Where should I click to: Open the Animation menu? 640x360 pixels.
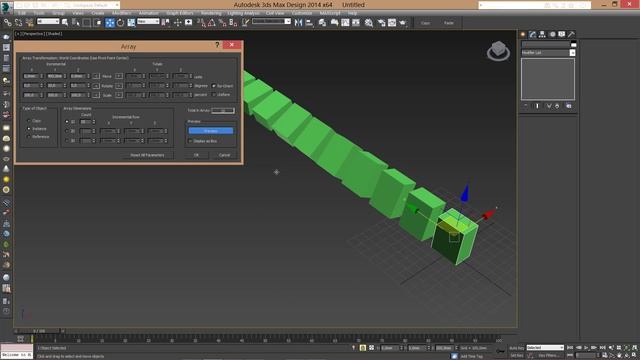pyautogui.click(x=149, y=13)
